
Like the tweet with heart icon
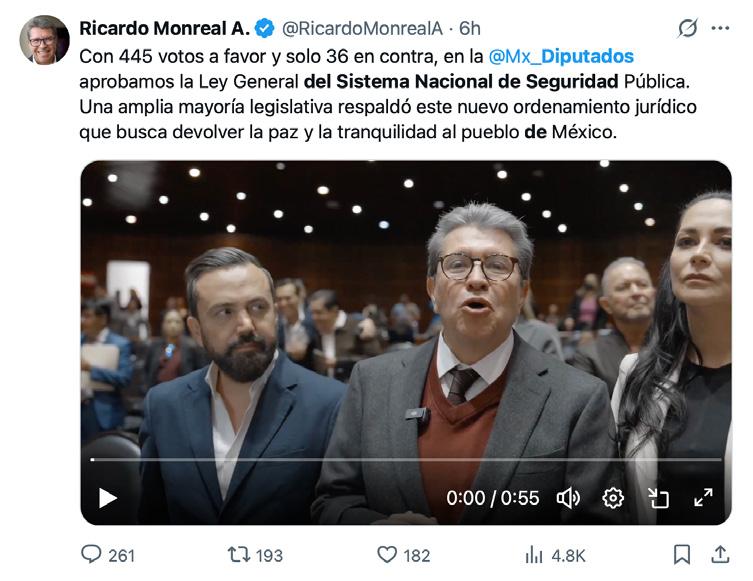point(387,555)
